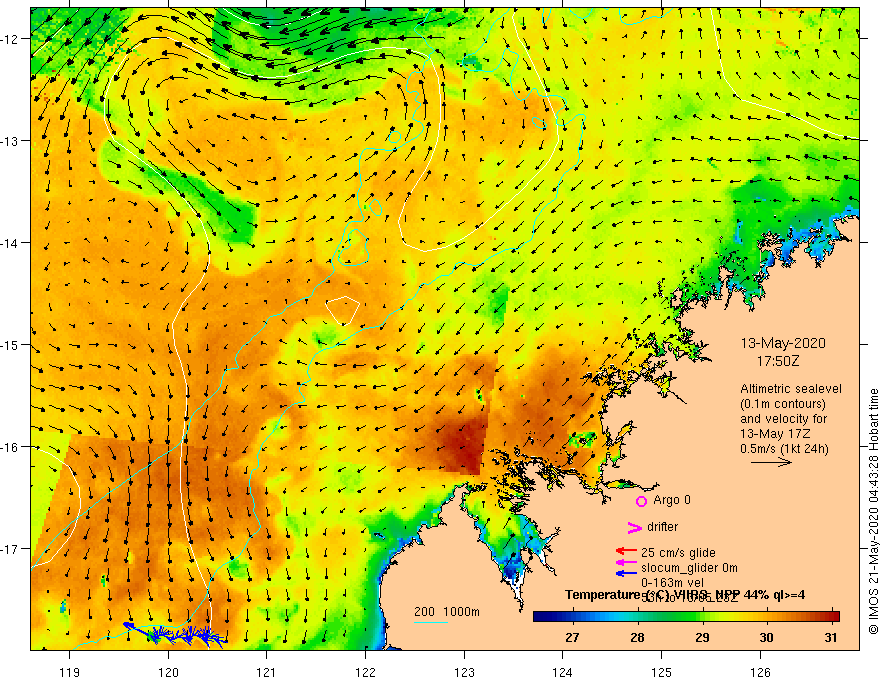The width and height of the screenshot is (880, 680).
Task: Click the '0.5m/s (1kt 24h)' text
Action: click(784, 449)
